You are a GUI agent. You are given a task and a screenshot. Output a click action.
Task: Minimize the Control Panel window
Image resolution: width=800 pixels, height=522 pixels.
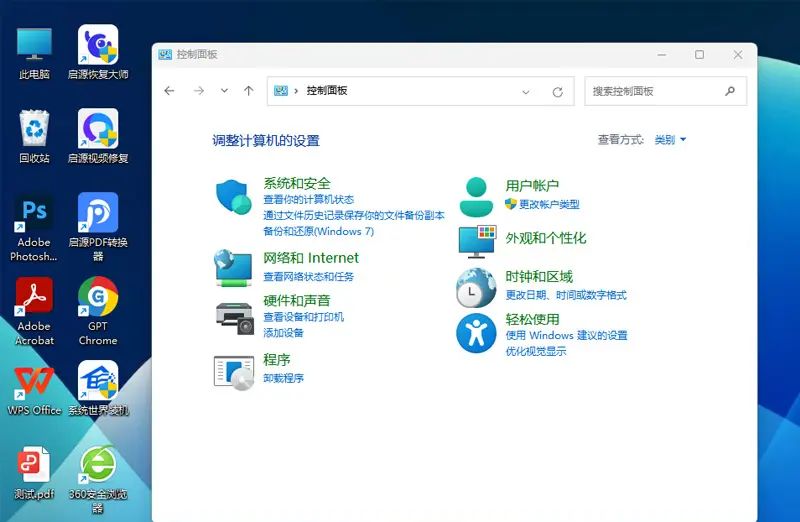pyautogui.click(x=662, y=55)
